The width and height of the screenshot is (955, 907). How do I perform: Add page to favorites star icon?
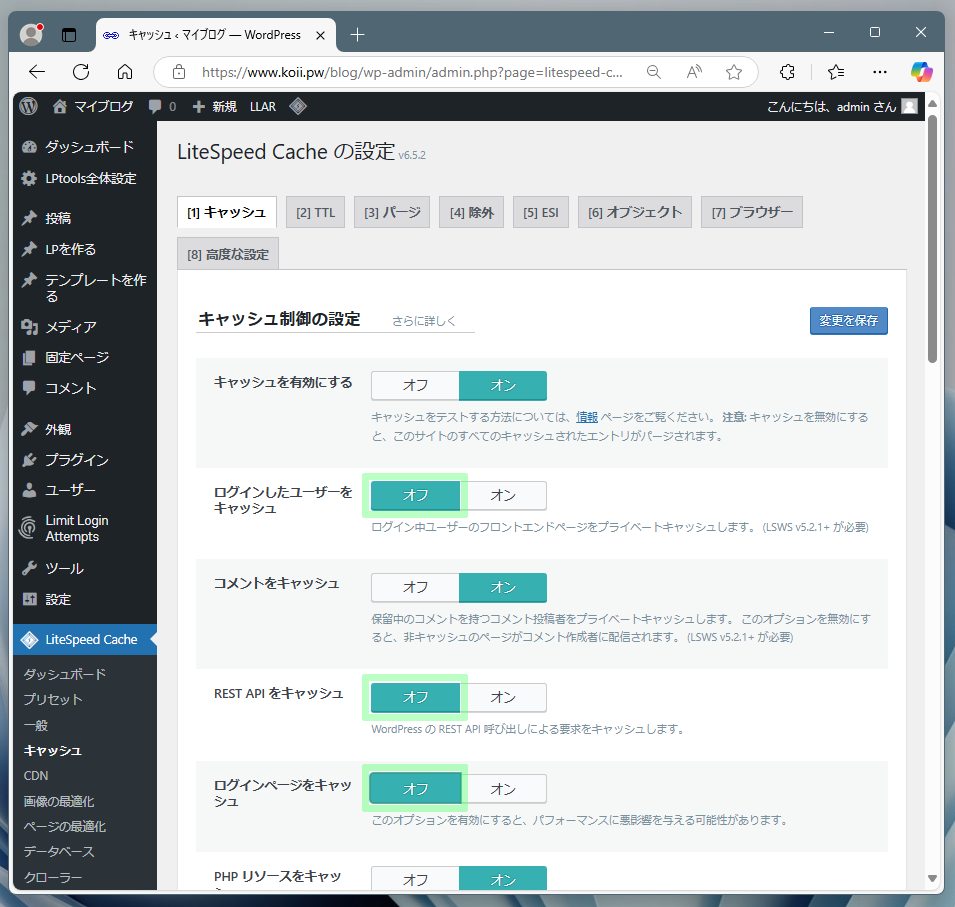pos(734,72)
